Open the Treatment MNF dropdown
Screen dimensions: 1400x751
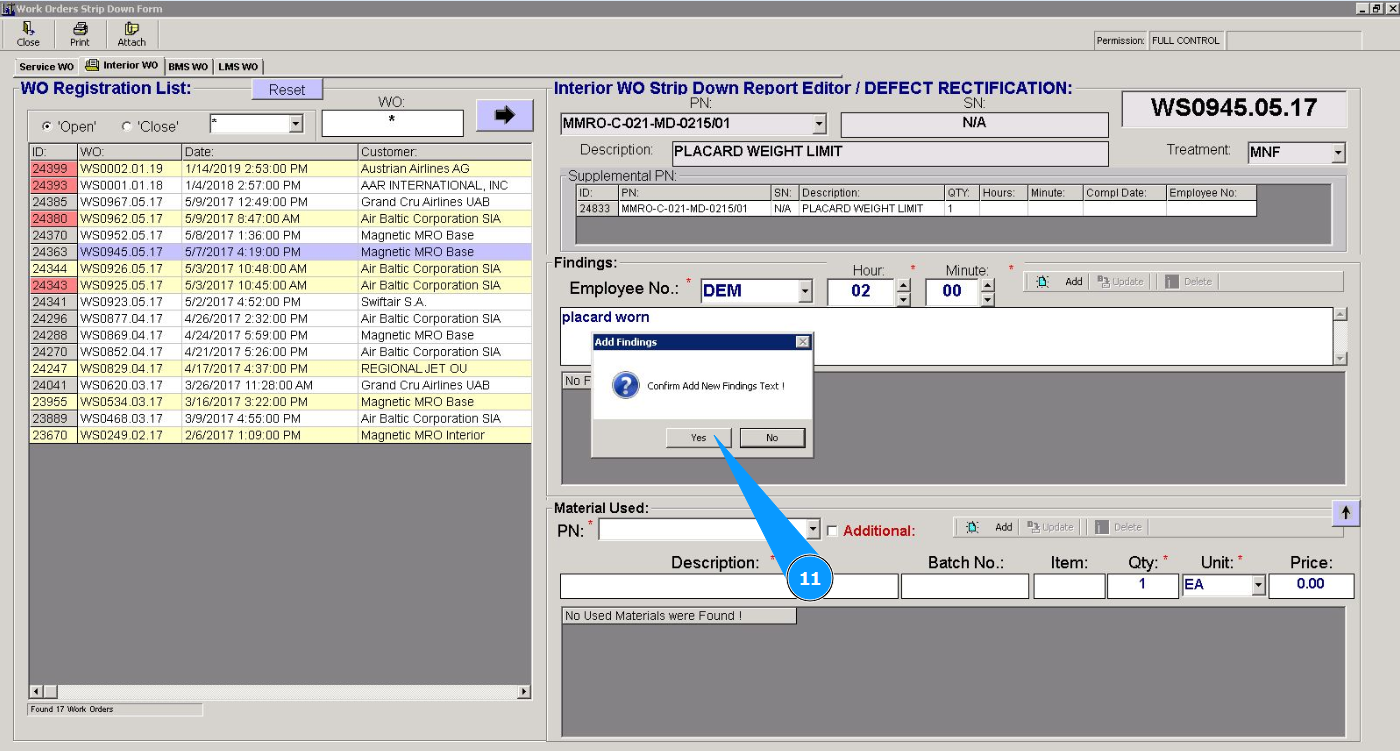pyautogui.click(x=1338, y=153)
